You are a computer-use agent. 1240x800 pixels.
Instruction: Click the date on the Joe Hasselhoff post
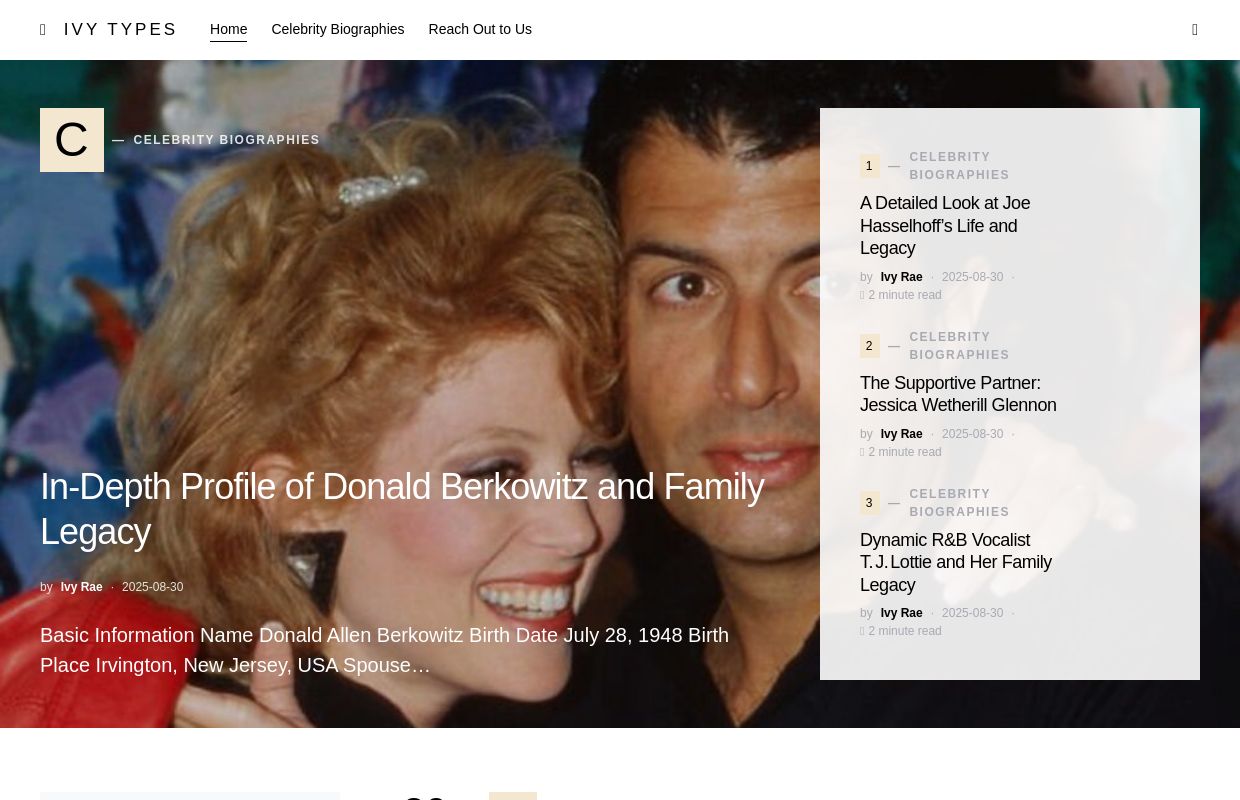972,277
